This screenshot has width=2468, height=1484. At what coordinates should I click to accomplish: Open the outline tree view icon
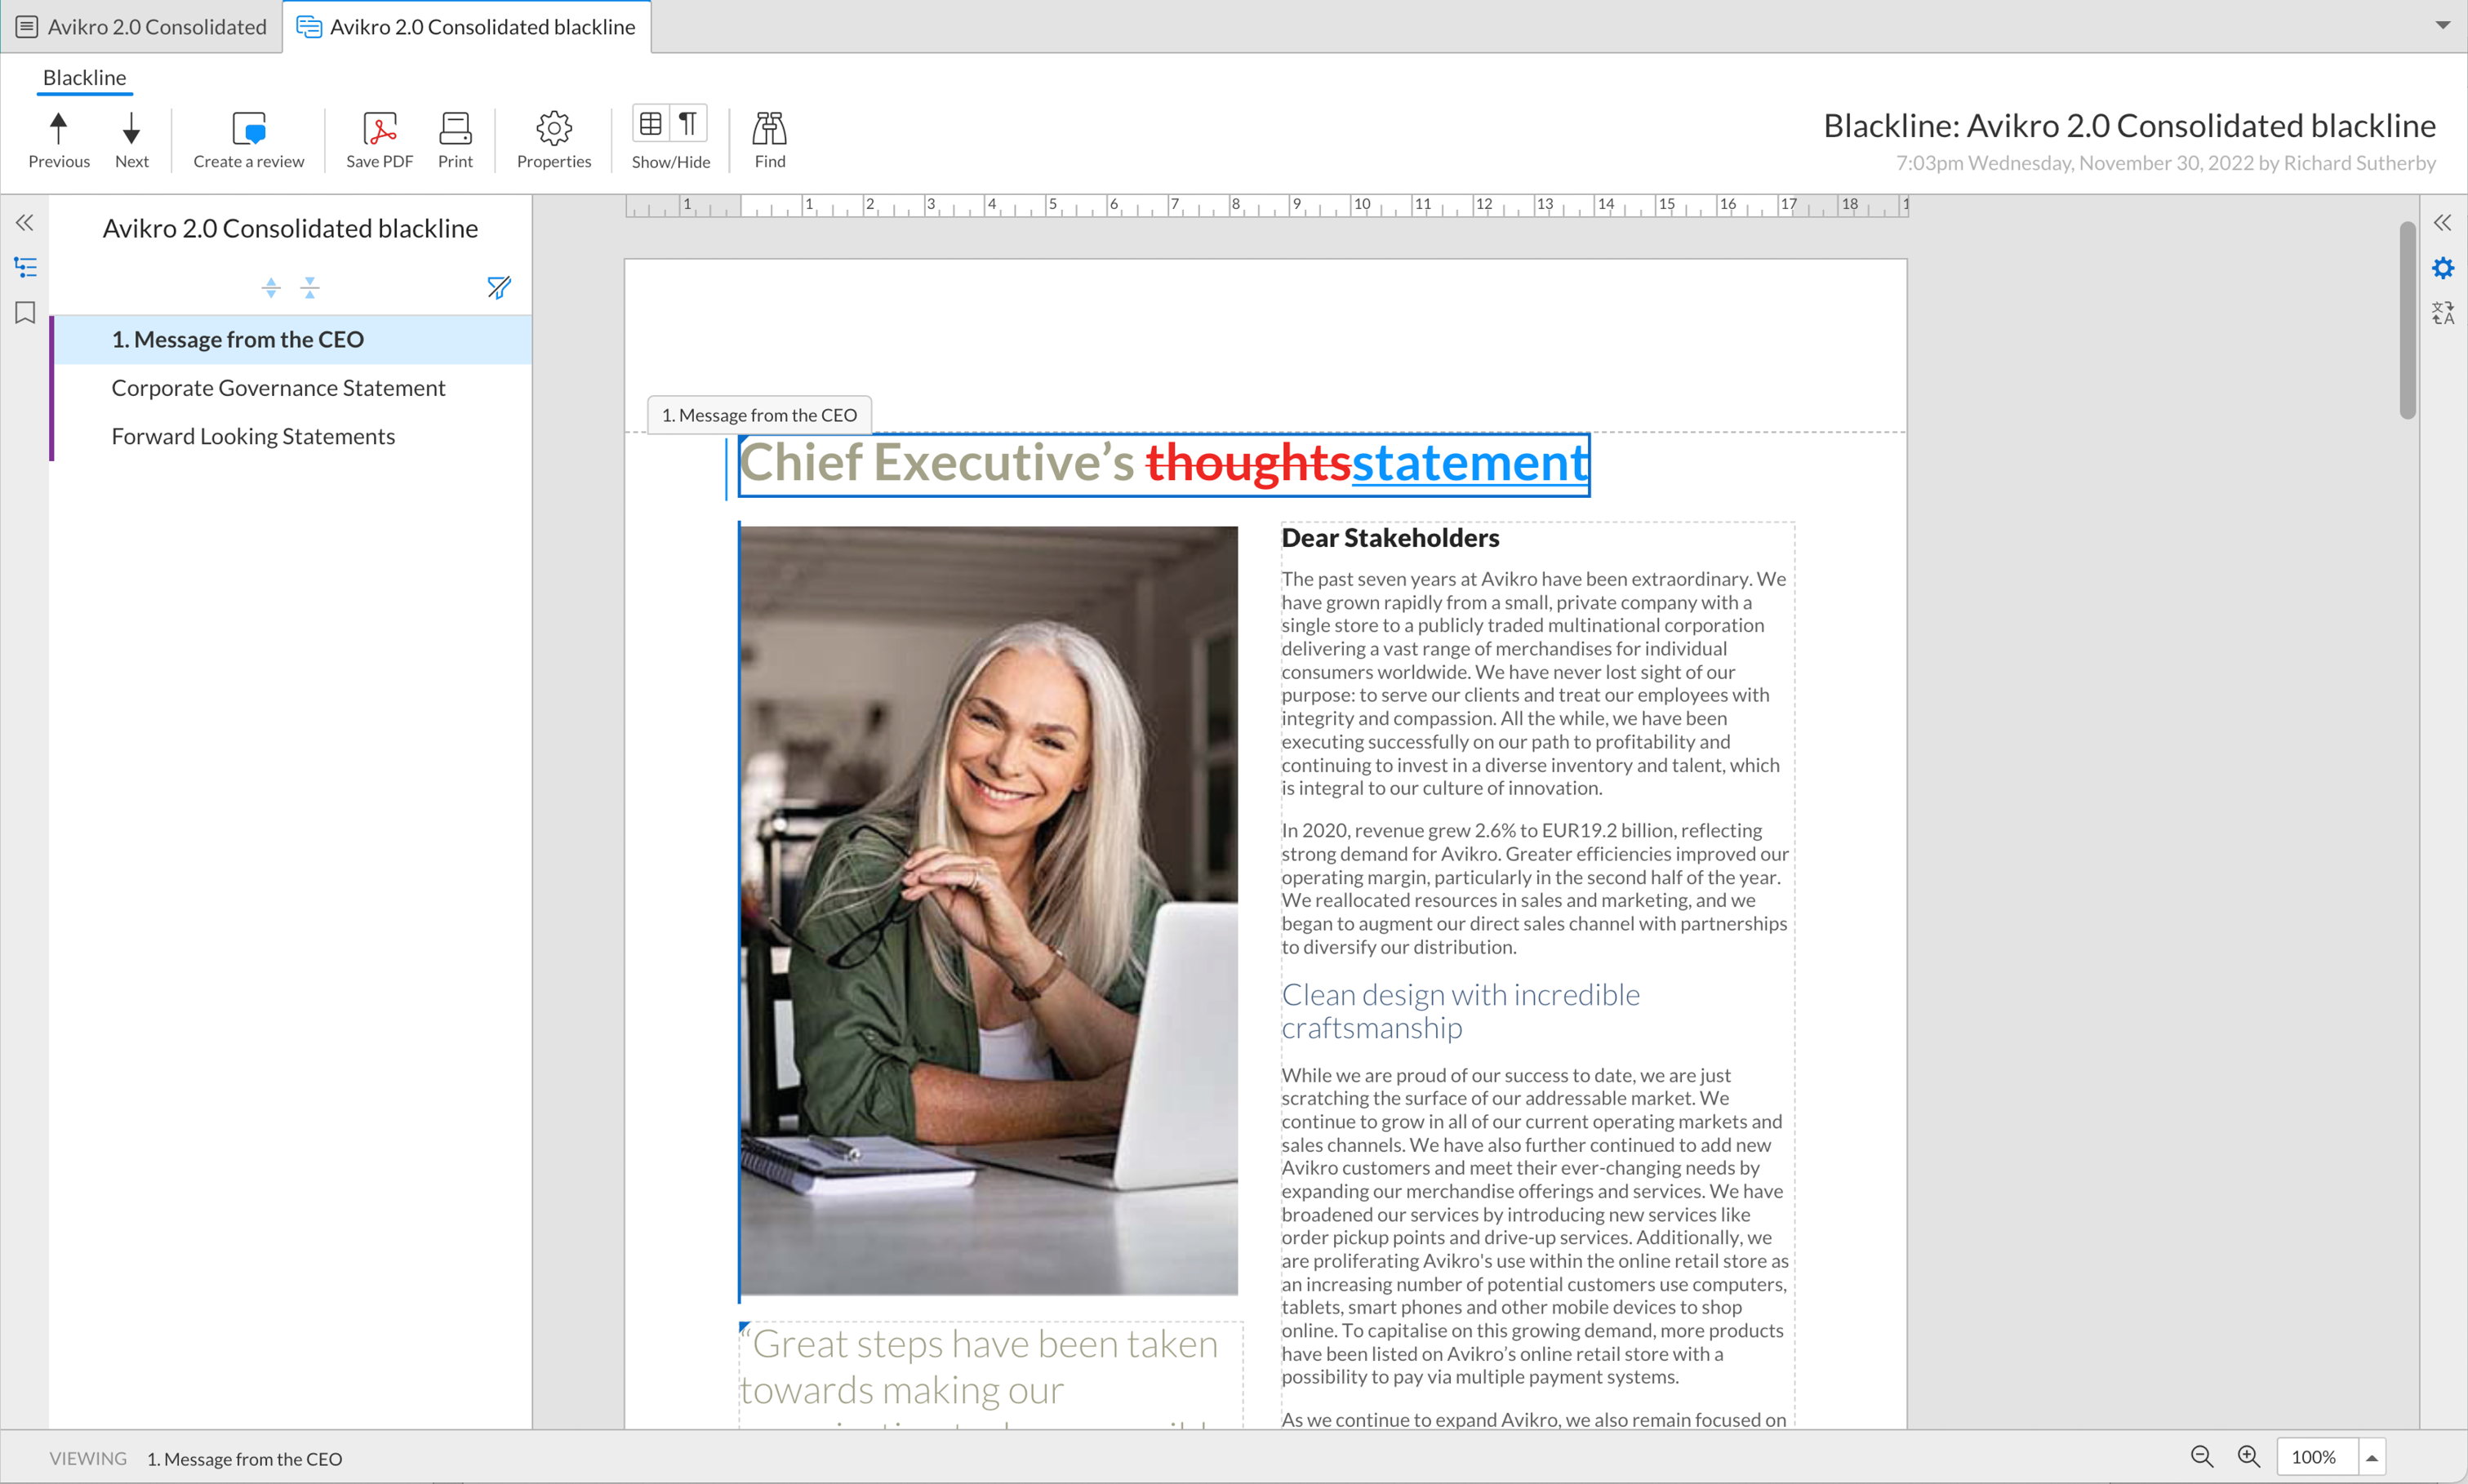pyautogui.click(x=25, y=267)
